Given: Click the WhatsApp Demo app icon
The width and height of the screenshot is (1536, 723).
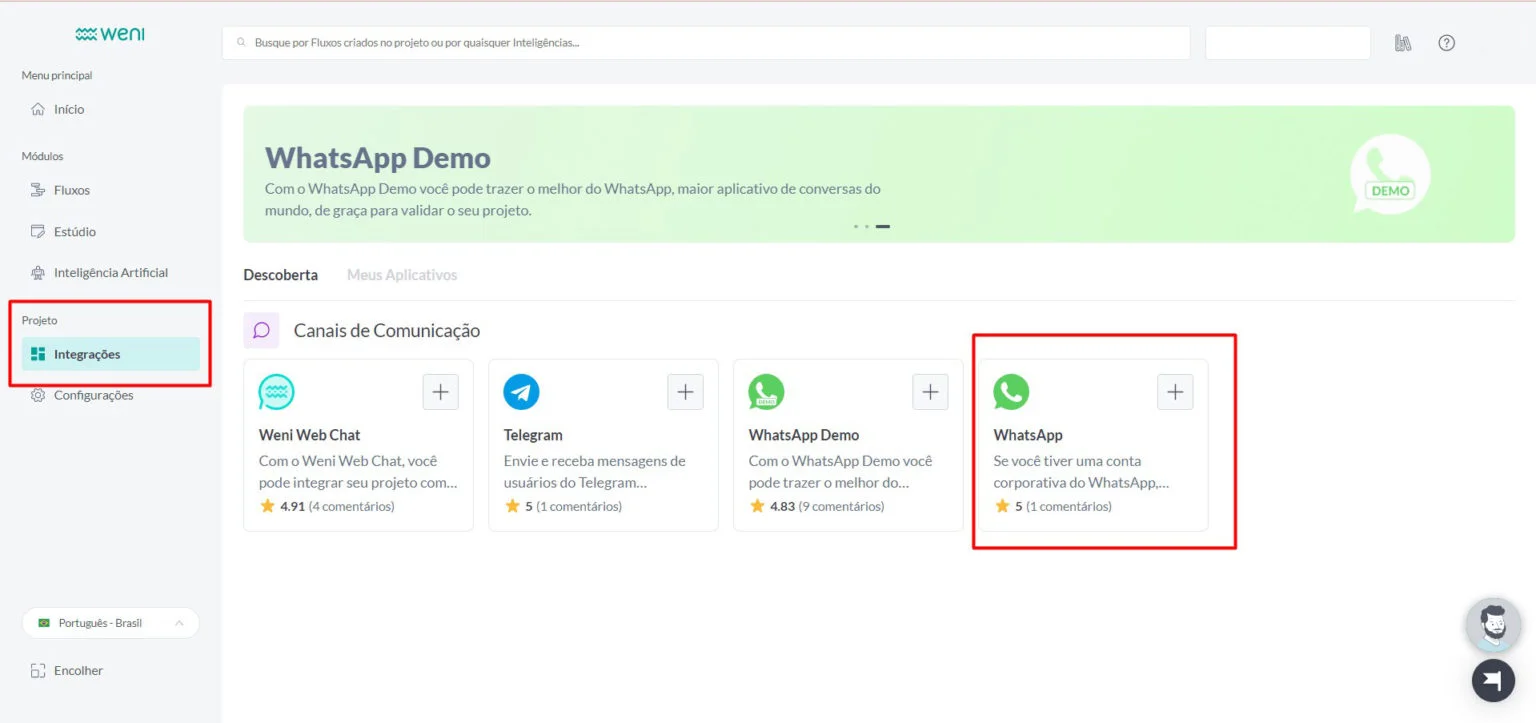Looking at the screenshot, I should click(x=767, y=392).
